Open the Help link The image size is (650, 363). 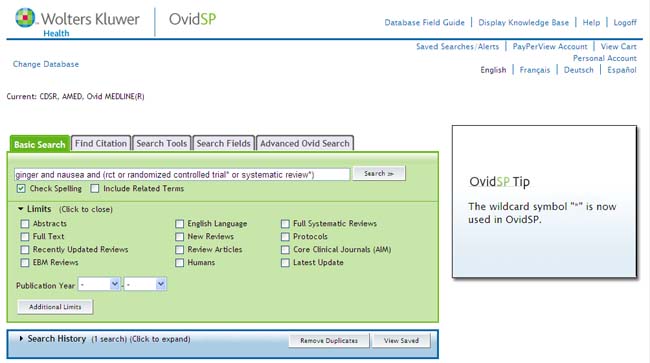point(591,22)
